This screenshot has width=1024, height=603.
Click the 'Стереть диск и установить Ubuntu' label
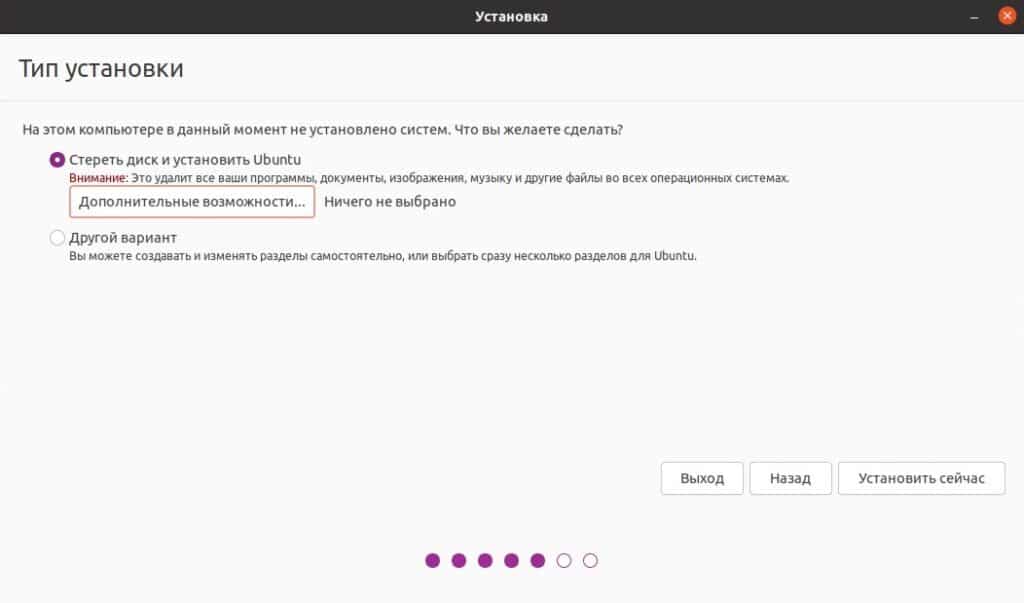coord(185,160)
